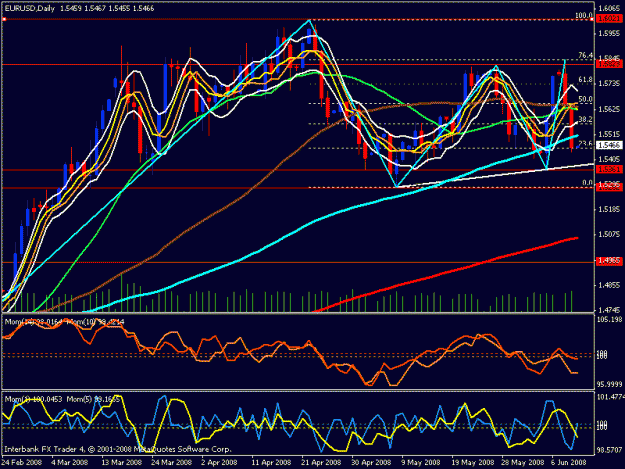
Task: Click the 95.9999 momentum scale value
Action: pyautogui.click(x=609, y=385)
